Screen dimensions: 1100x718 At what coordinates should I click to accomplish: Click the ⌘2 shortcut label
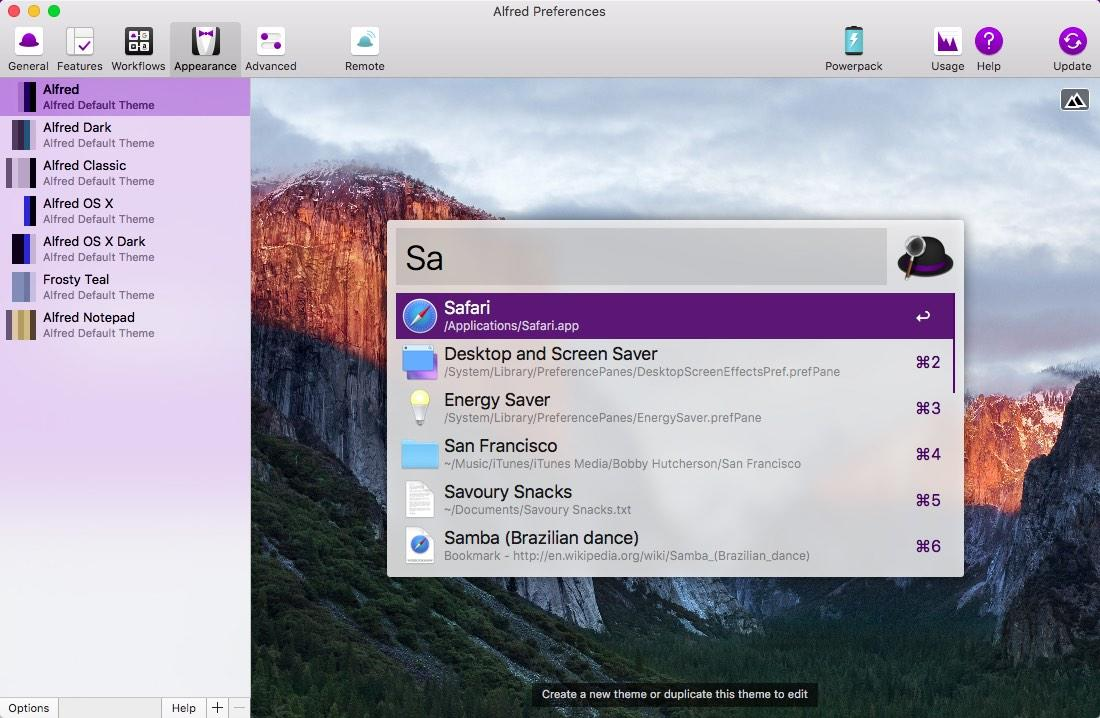[x=927, y=362]
